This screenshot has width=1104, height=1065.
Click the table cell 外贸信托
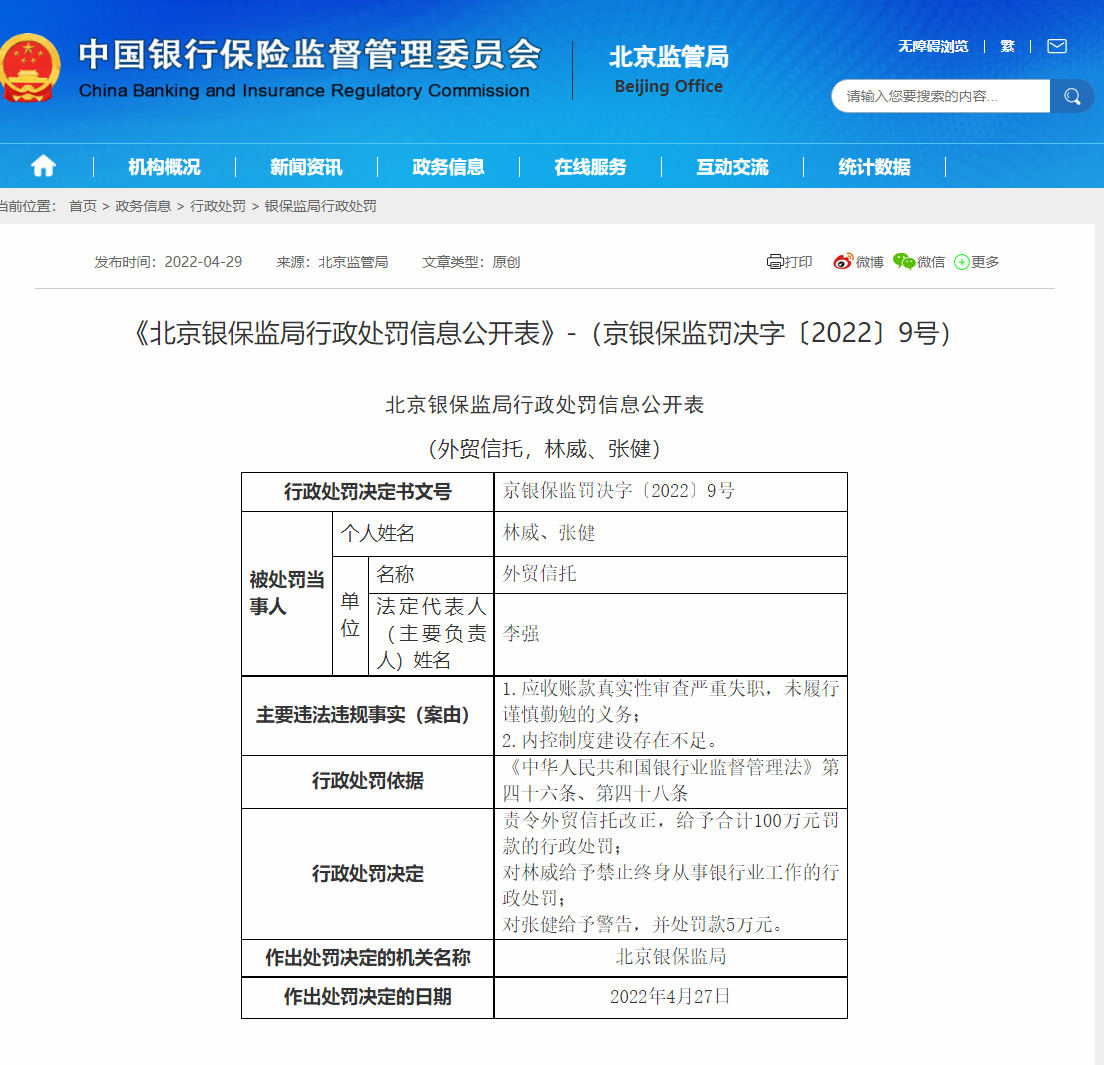click(670, 574)
